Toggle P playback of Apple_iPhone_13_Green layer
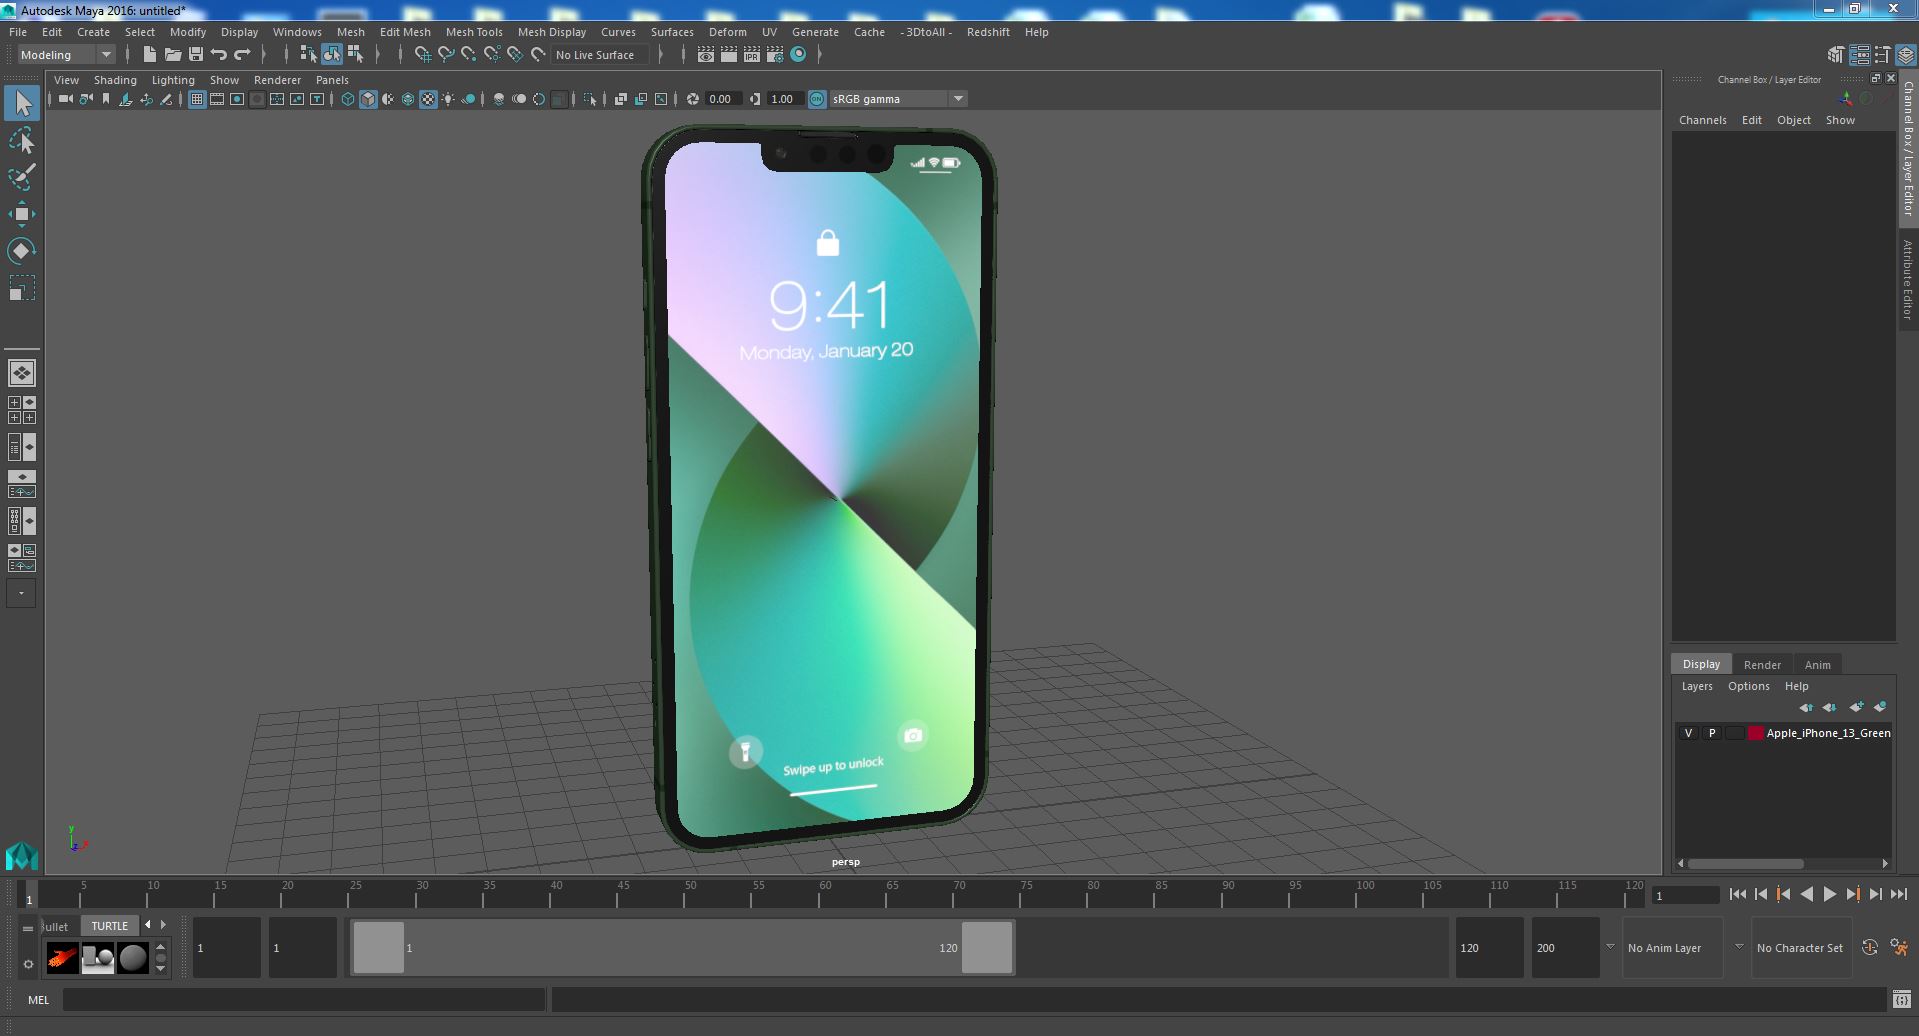Screen dimensions: 1919x1036 [1712, 733]
